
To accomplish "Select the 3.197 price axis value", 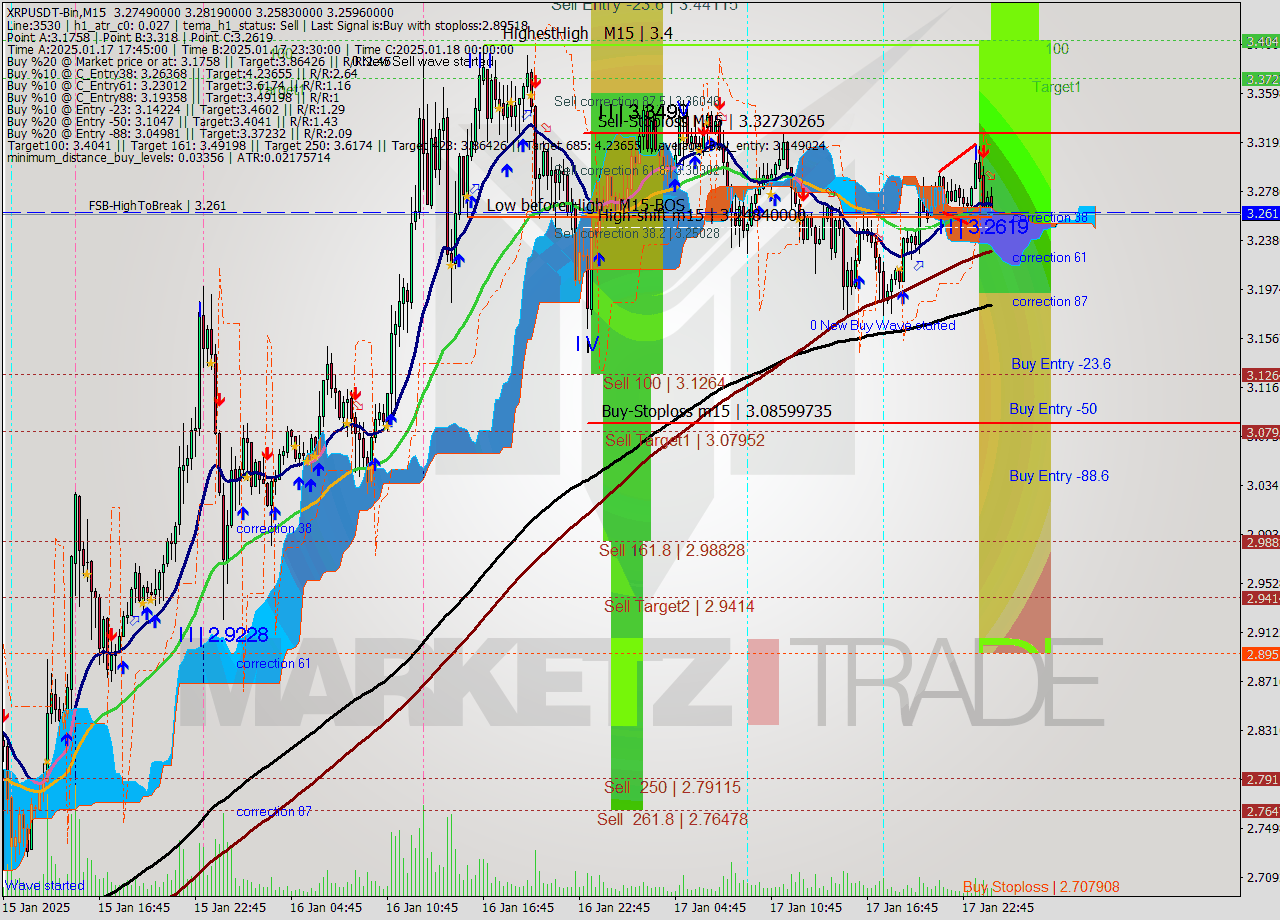I will click(1262, 290).
